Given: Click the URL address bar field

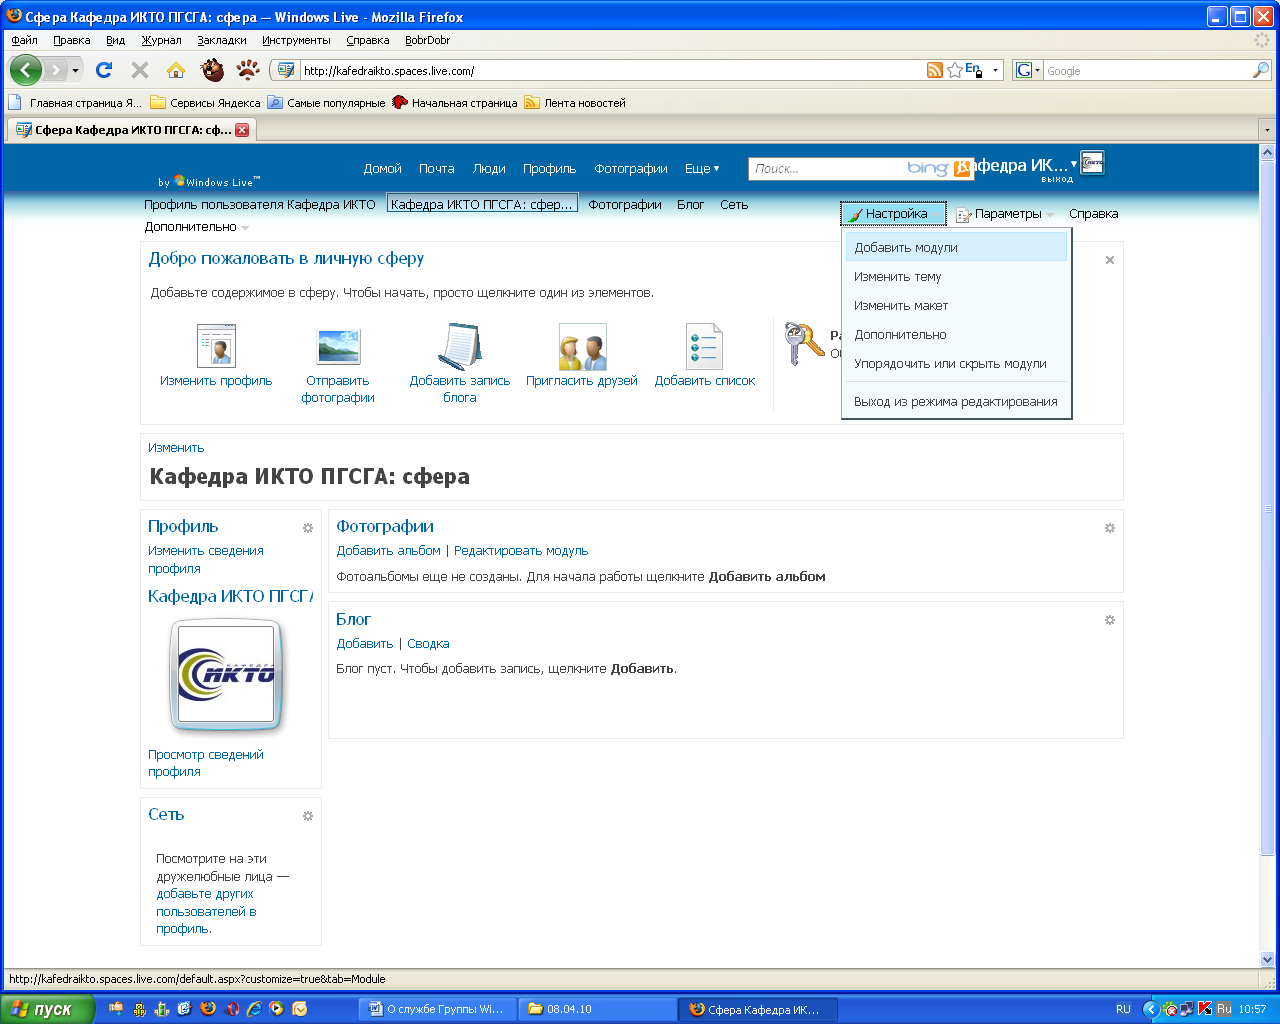Looking at the screenshot, I should tap(612, 71).
